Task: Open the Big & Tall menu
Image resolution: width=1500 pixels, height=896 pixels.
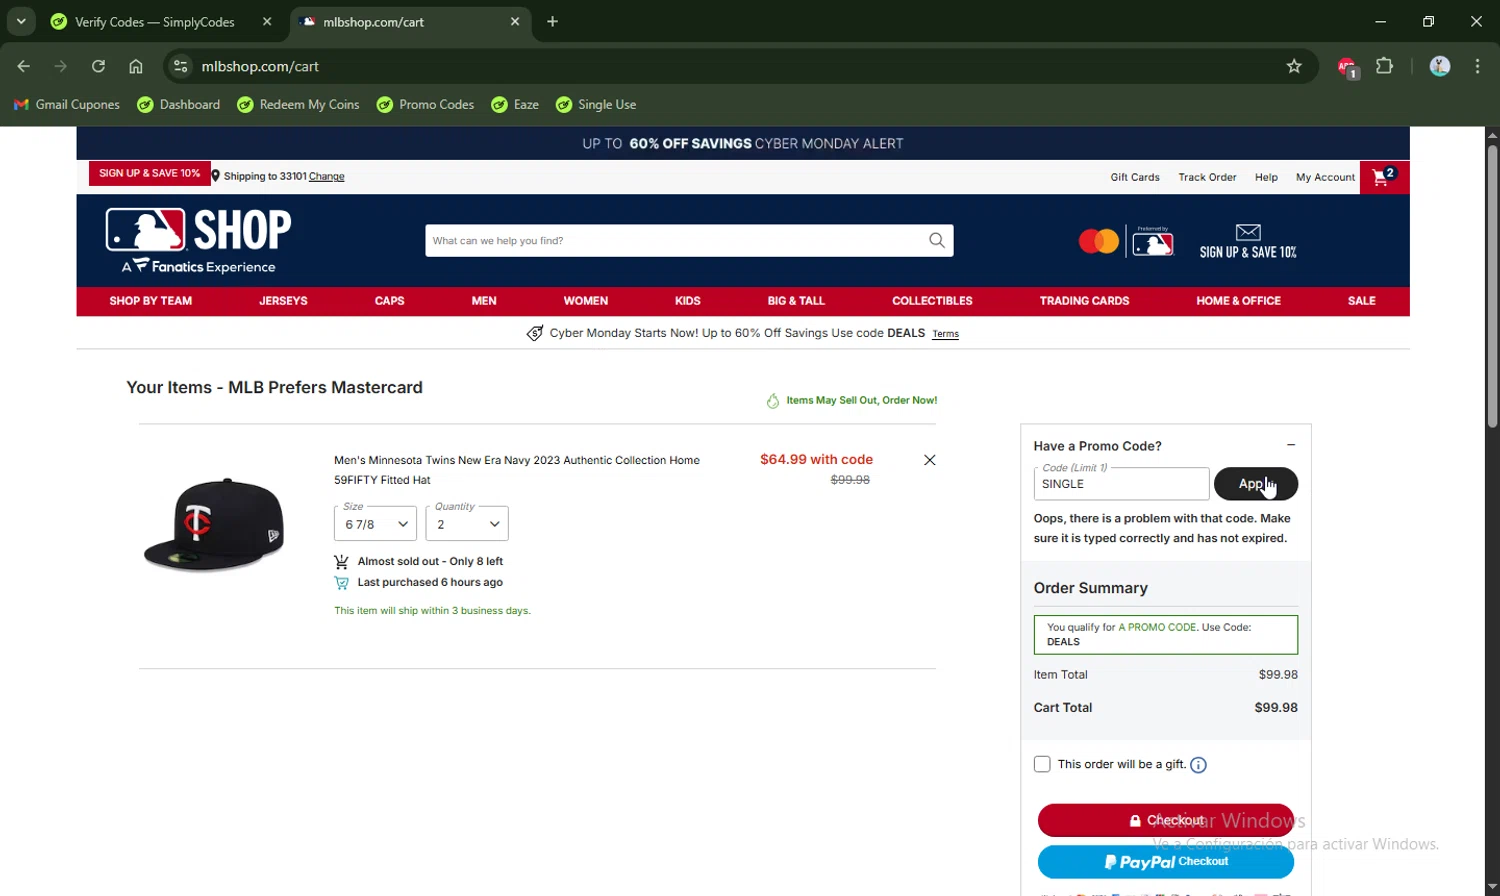Action: point(796,300)
